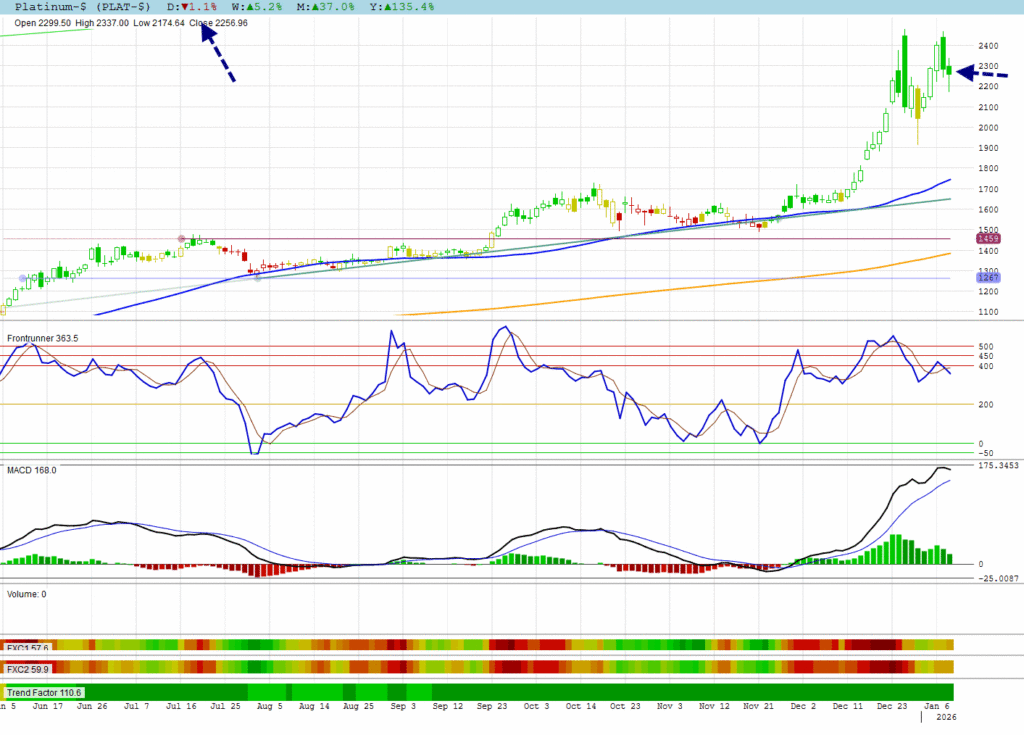Screen dimensions: 1024x735
Task: Click the Frontrunner 363.5 indicator label
Action: pyautogui.click(x=43, y=339)
